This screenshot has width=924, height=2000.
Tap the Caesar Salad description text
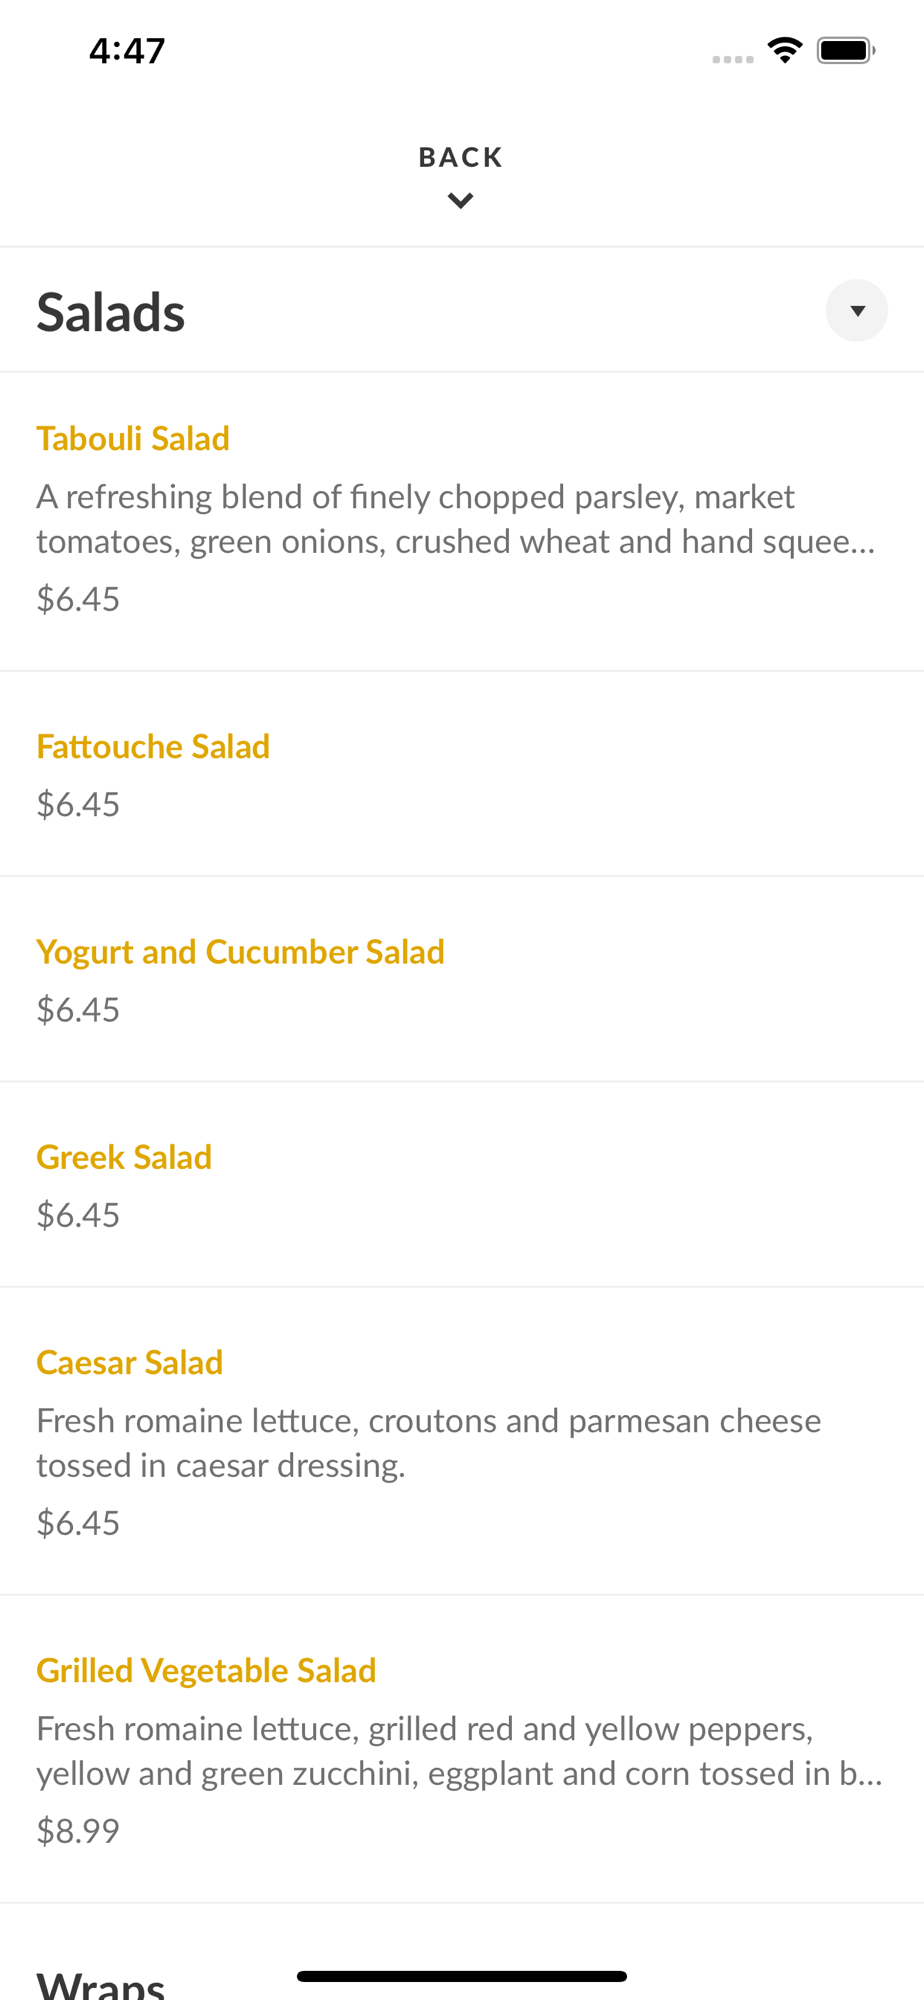click(428, 1443)
